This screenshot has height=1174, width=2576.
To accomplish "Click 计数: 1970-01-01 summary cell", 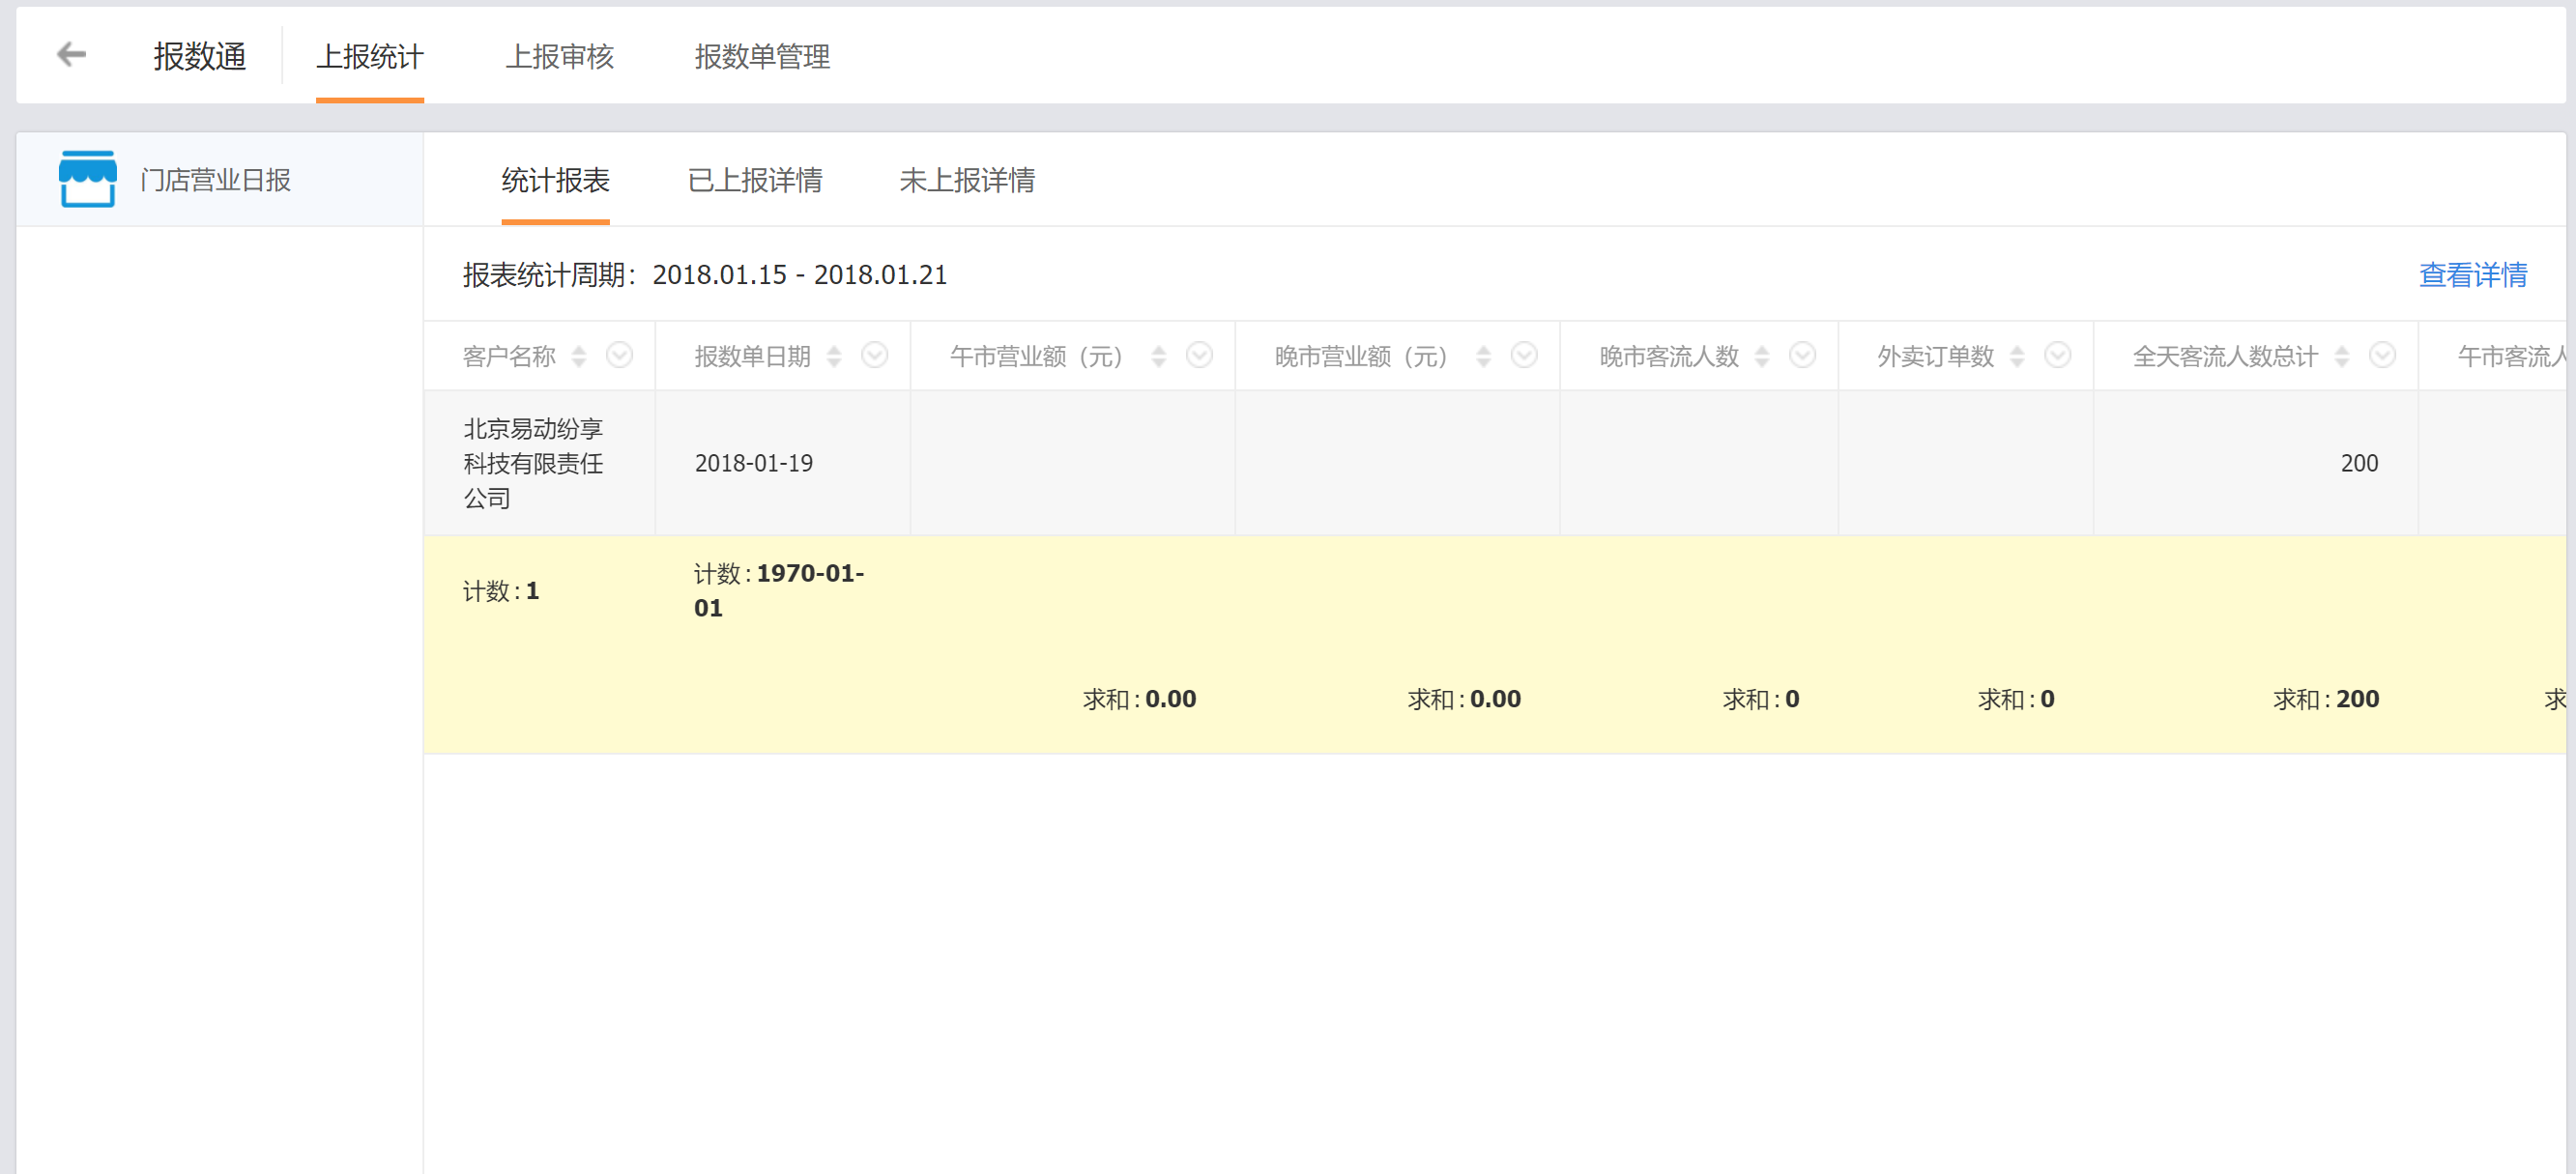I will pyautogui.click(x=779, y=590).
